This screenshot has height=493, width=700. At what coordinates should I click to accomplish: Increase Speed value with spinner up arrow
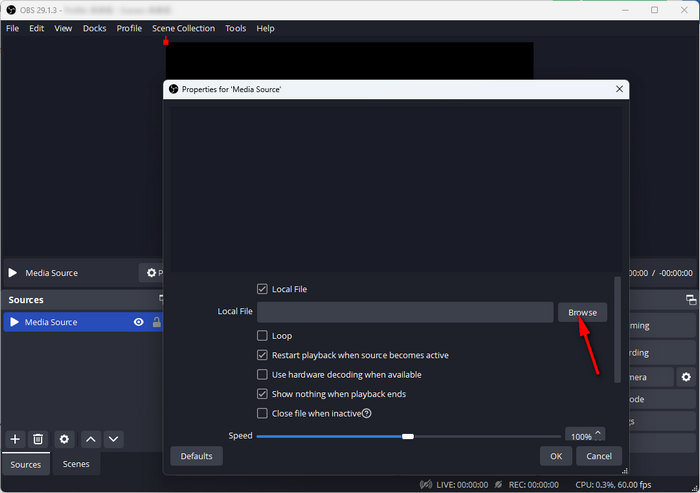[x=599, y=432]
